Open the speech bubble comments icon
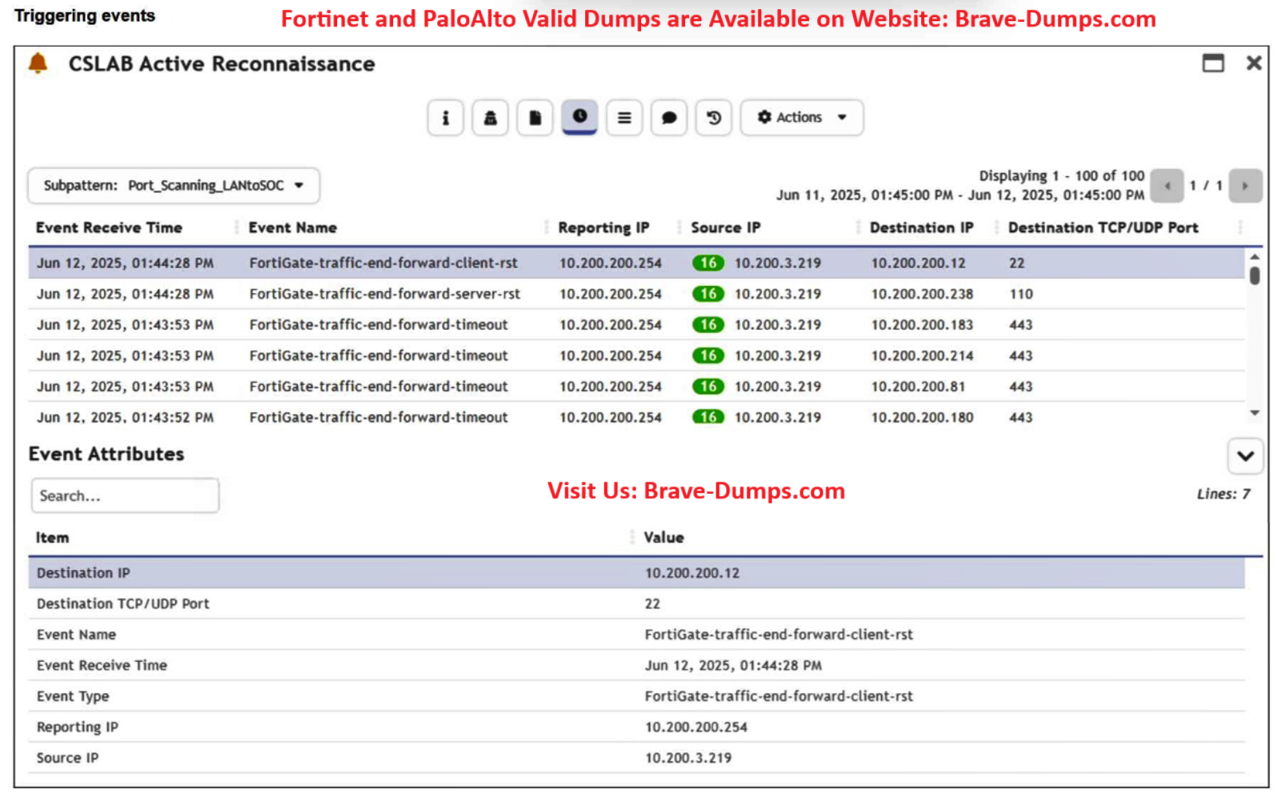The image size is (1280, 797). [669, 118]
